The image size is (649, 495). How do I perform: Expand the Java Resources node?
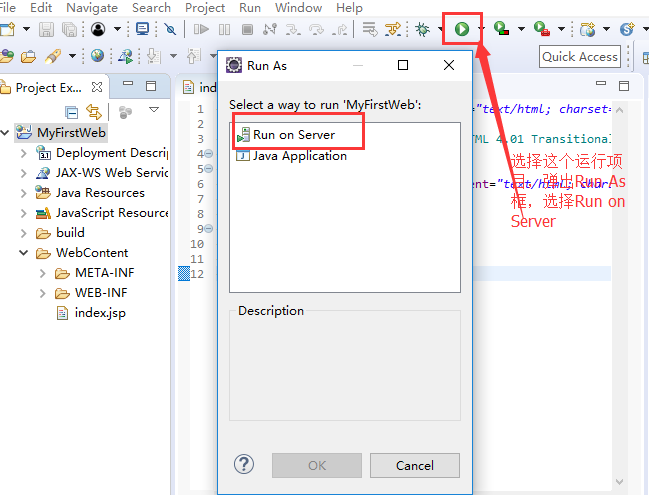click(x=24, y=193)
